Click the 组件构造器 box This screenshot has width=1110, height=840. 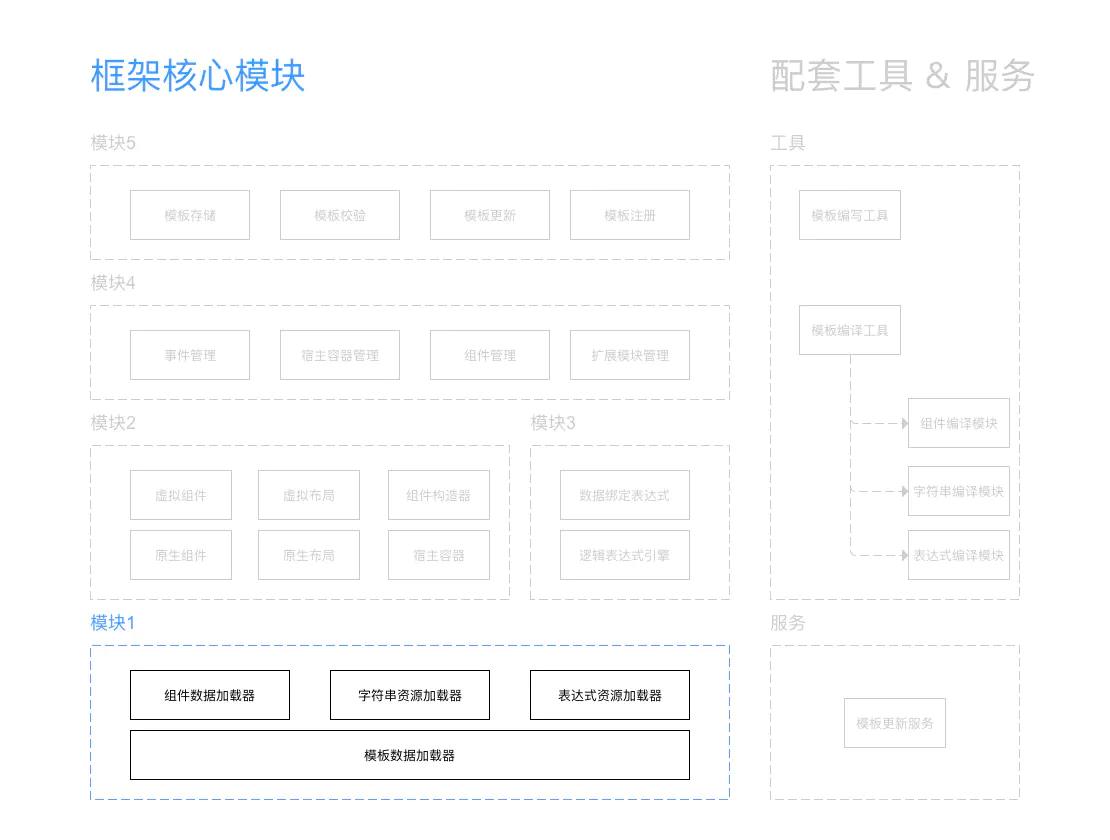(438, 494)
